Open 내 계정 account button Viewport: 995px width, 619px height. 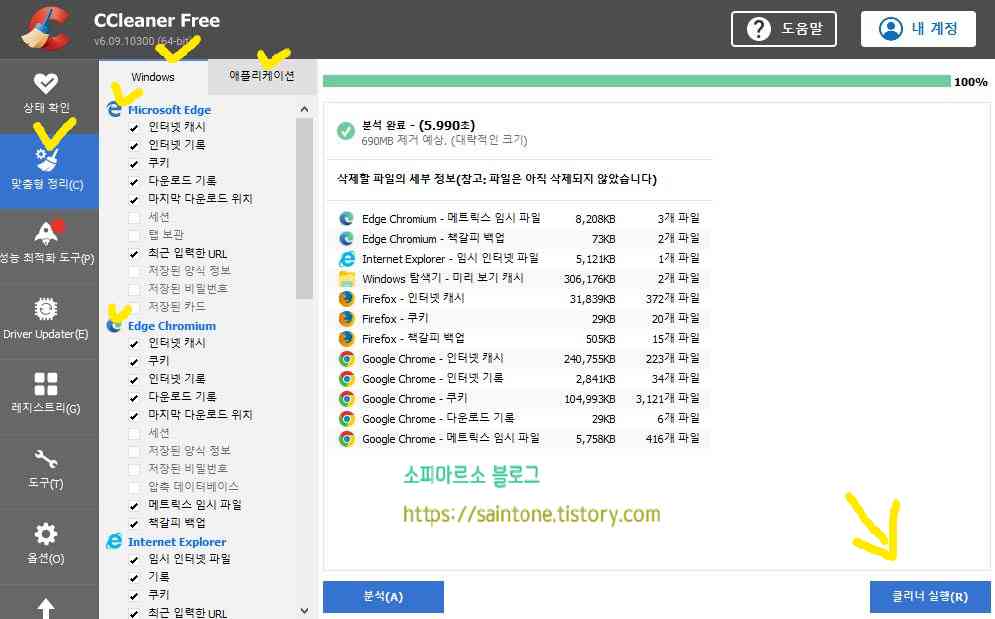tap(918, 29)
